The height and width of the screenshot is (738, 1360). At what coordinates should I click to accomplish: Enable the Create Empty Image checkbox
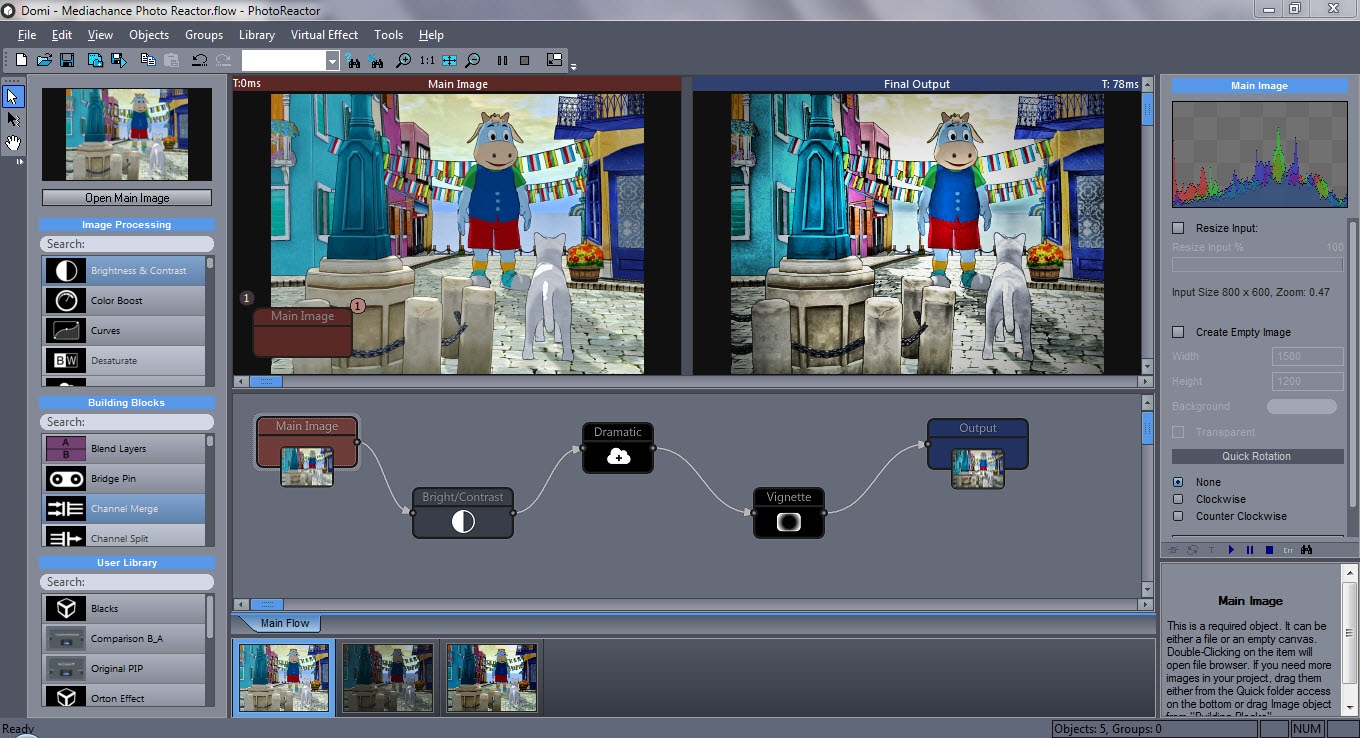tap(1178, 332)
